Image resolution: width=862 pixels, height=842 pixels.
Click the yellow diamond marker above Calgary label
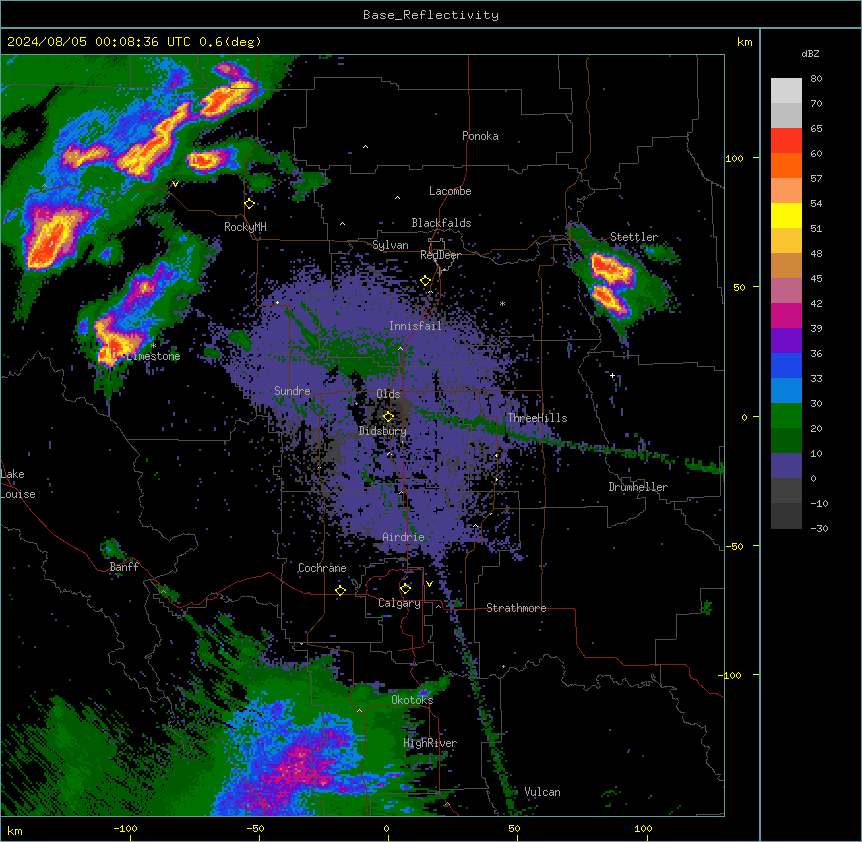[405, 589]
